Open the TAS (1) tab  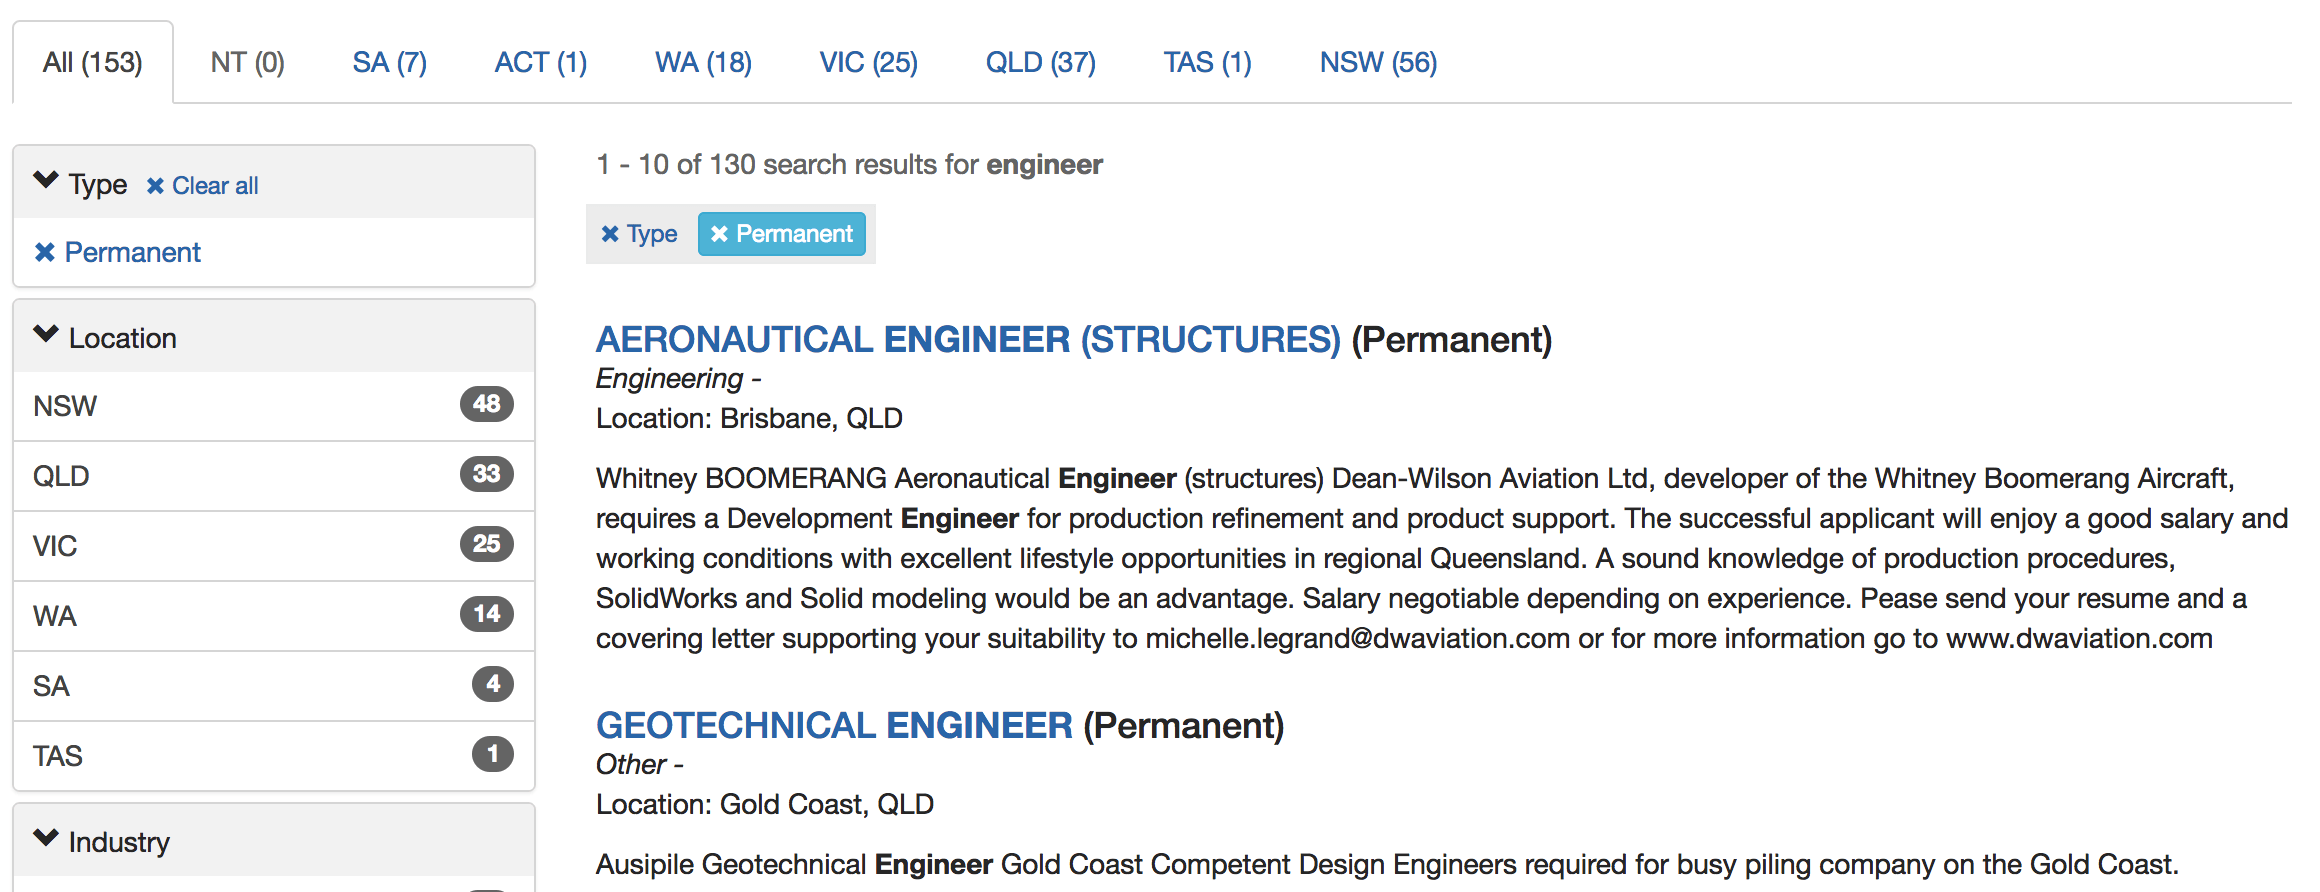1207,63
